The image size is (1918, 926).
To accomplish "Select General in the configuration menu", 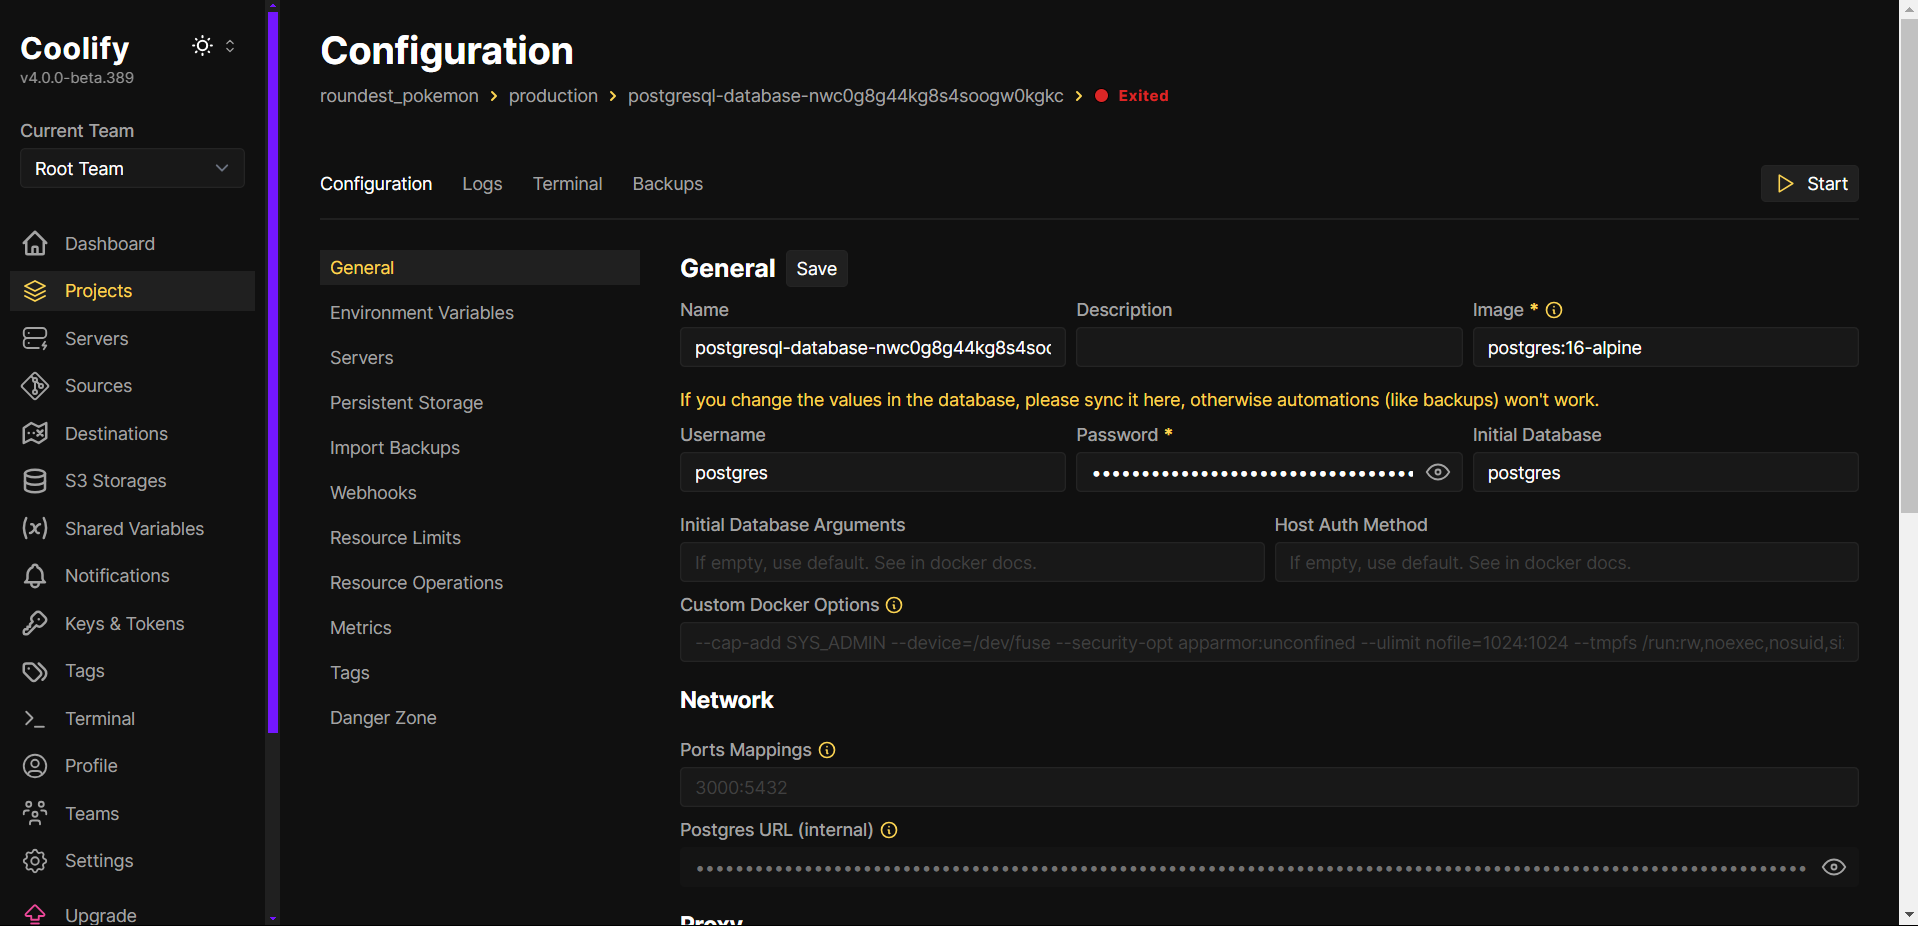I will tap(480, 268).
